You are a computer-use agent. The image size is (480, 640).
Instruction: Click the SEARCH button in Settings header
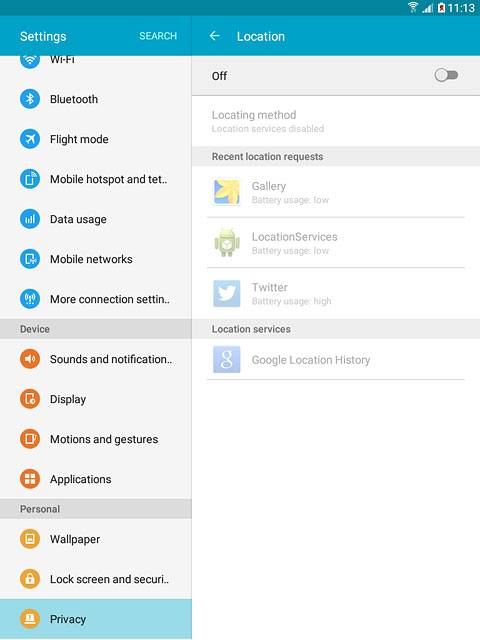point(158,36)
